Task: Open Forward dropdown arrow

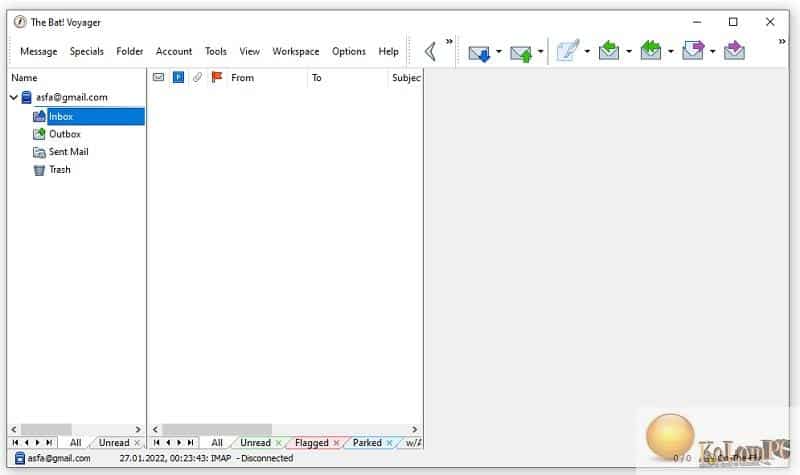Action: (x=713, y=52)
